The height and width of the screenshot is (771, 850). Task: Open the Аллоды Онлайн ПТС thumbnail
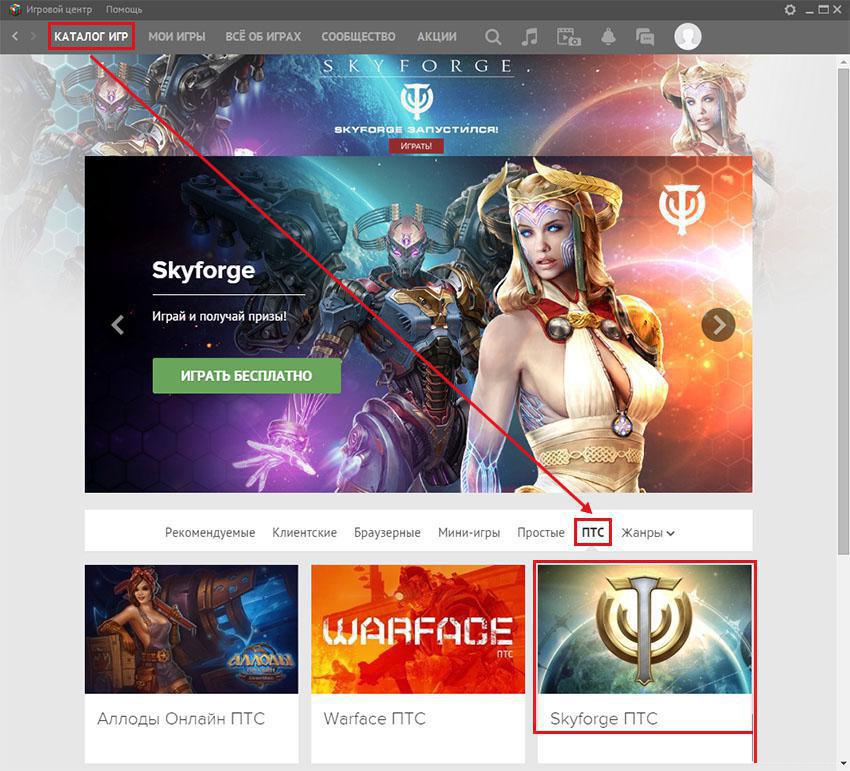191,629
